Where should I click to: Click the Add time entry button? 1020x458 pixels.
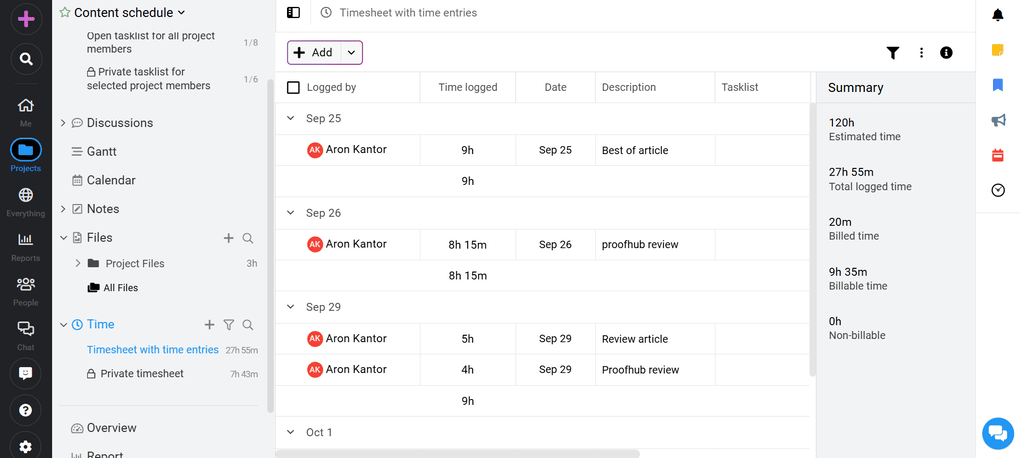click(314, 53)
